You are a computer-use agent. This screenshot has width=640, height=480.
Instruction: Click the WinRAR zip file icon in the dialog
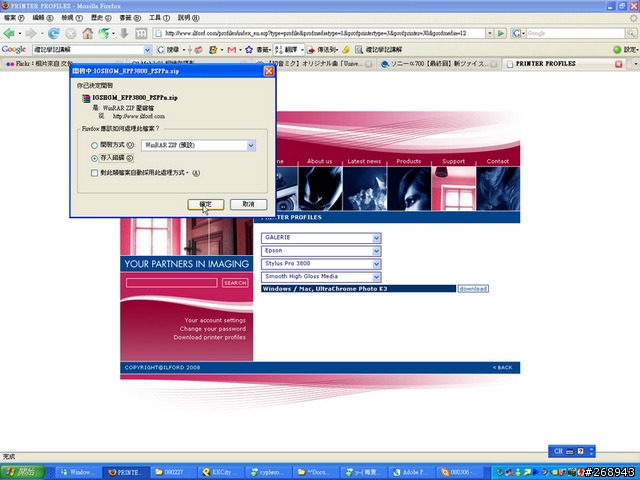(x=86, y=98)
